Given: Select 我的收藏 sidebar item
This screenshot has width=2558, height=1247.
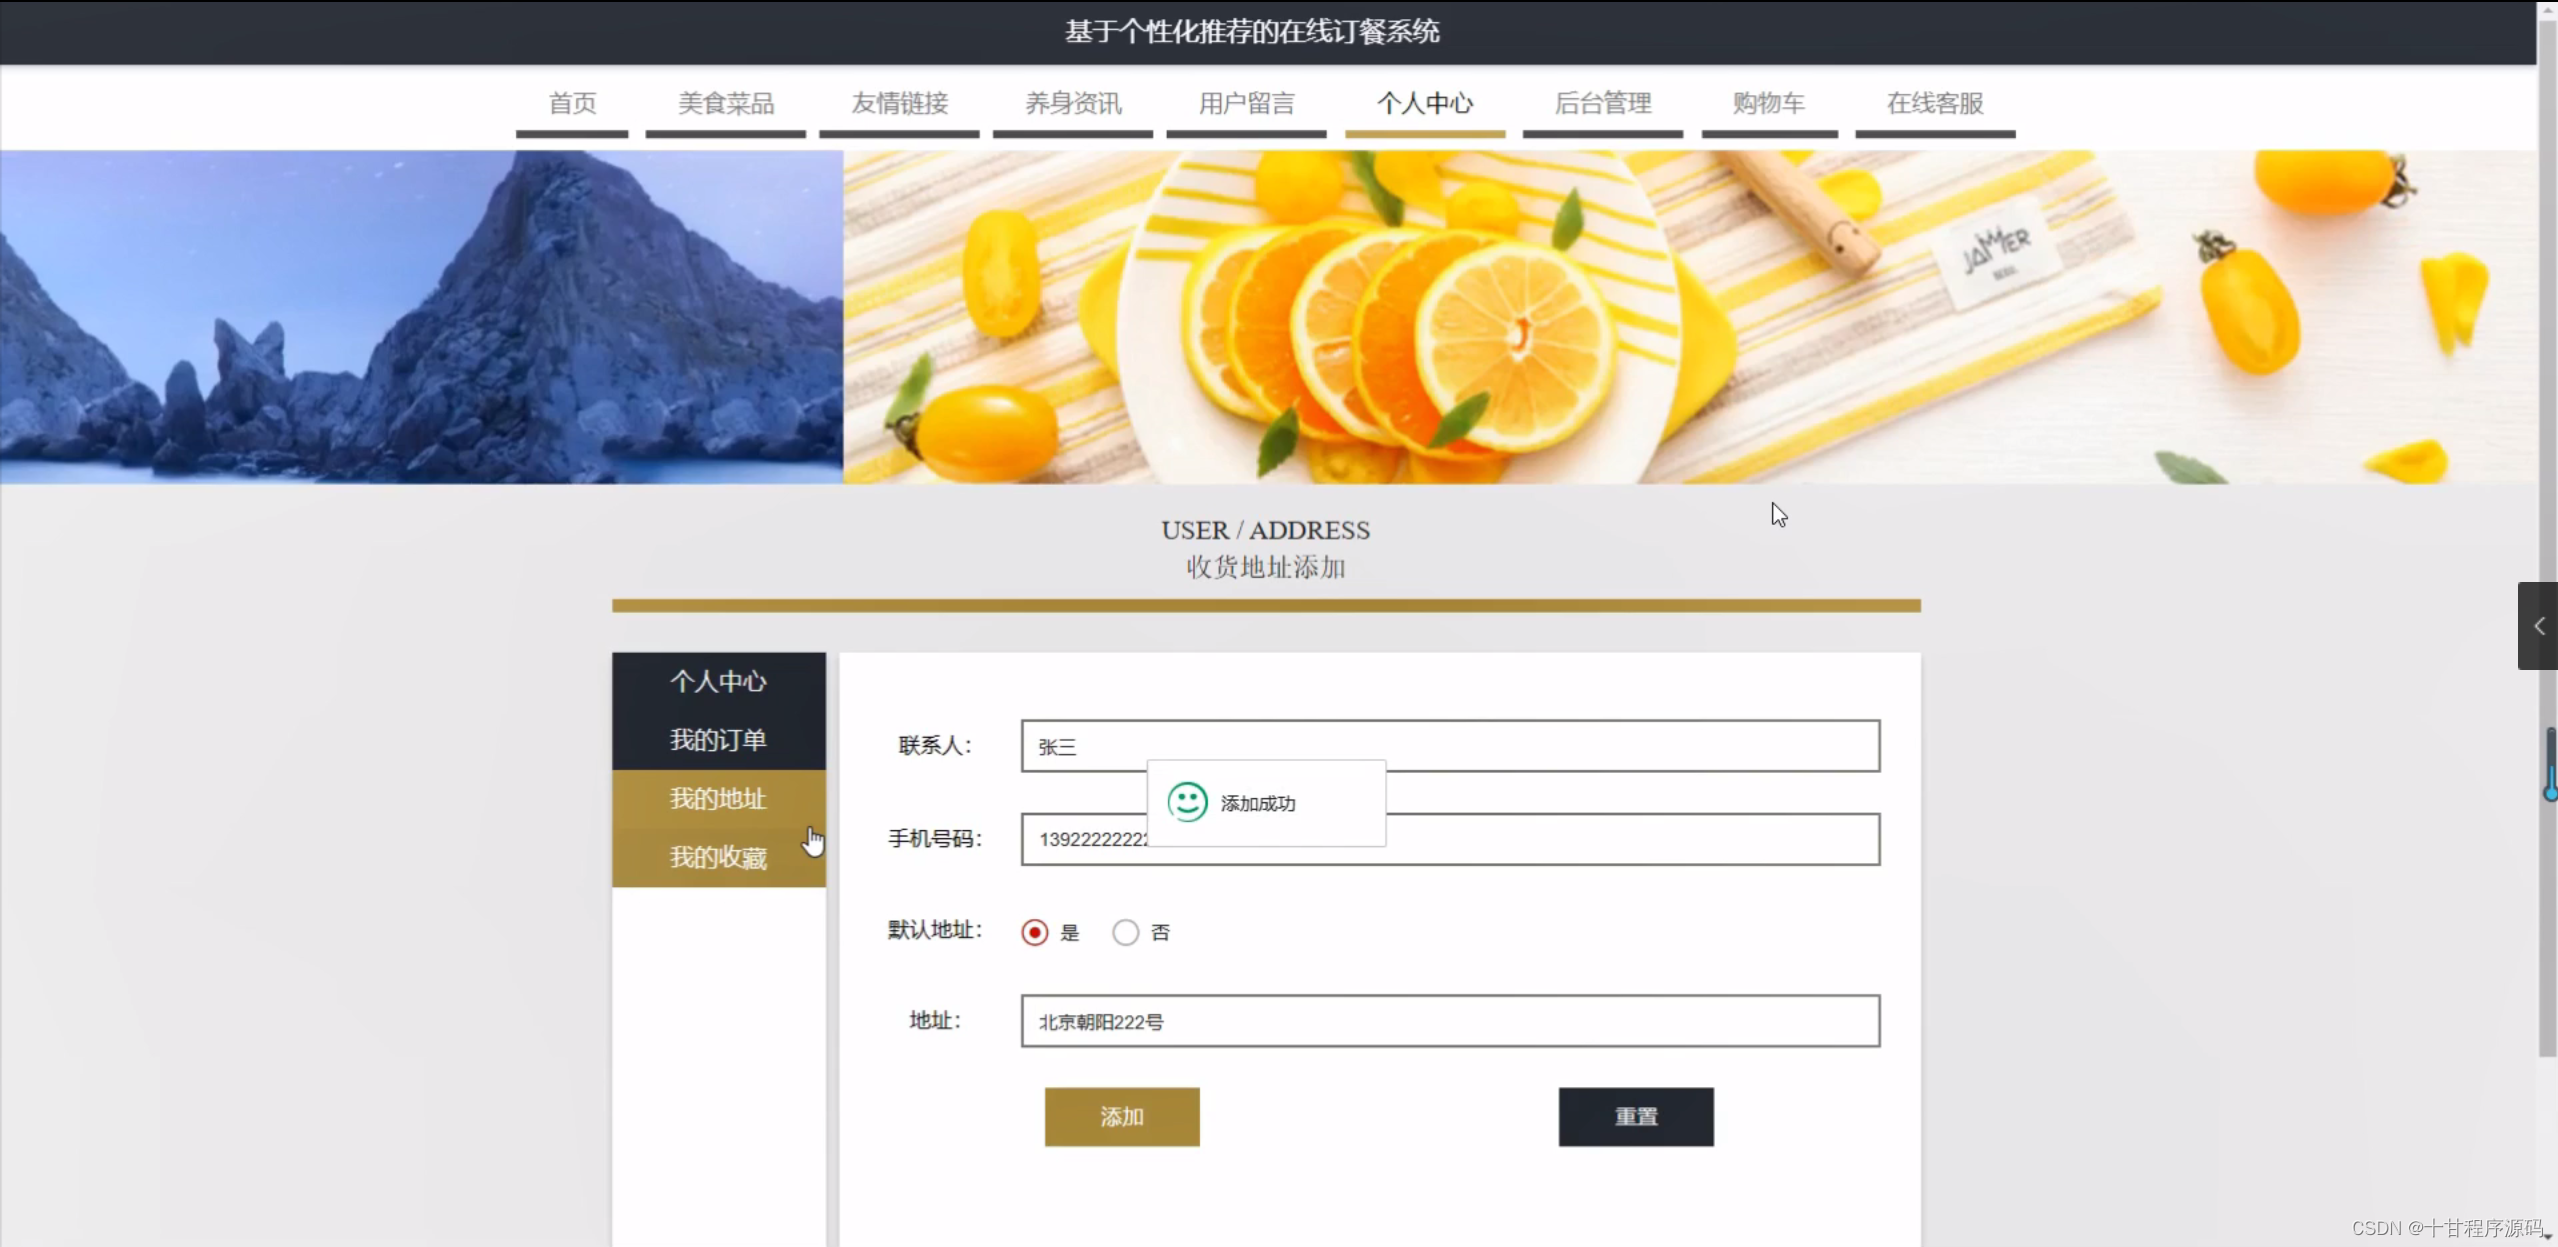Looking at the screenshot, I should coord(719,858).
